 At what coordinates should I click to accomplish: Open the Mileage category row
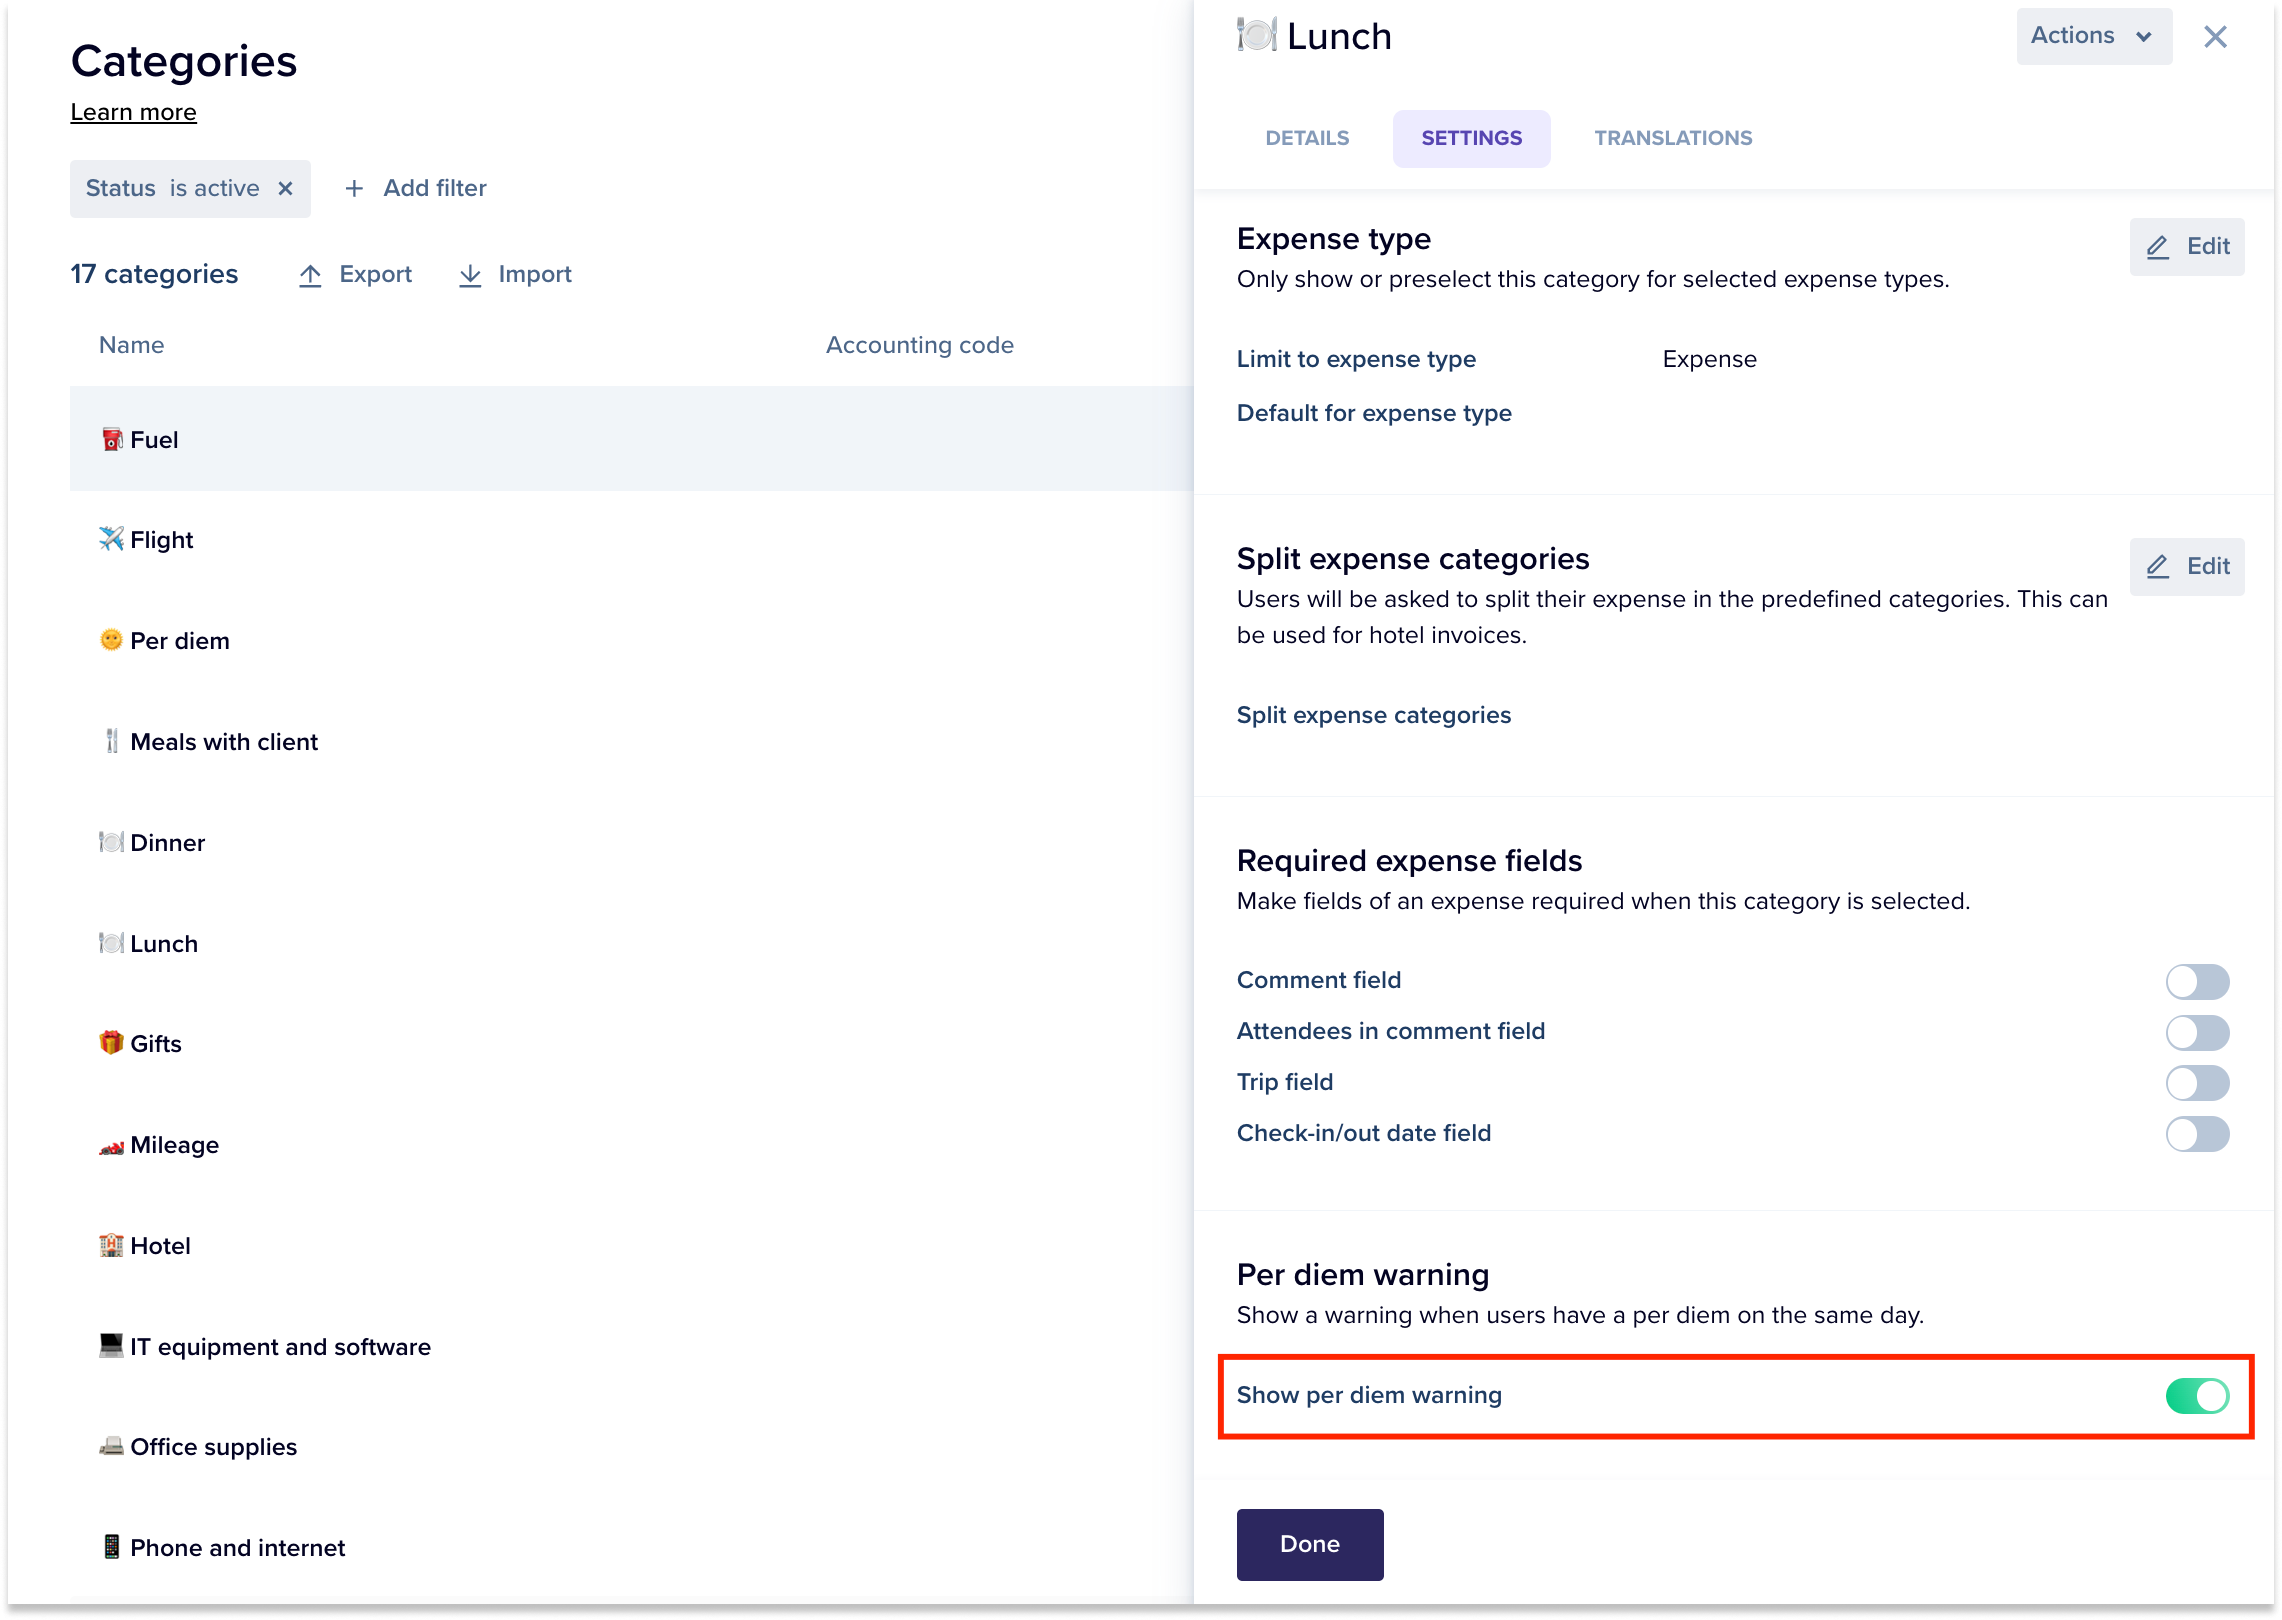tap(631, 1145)
